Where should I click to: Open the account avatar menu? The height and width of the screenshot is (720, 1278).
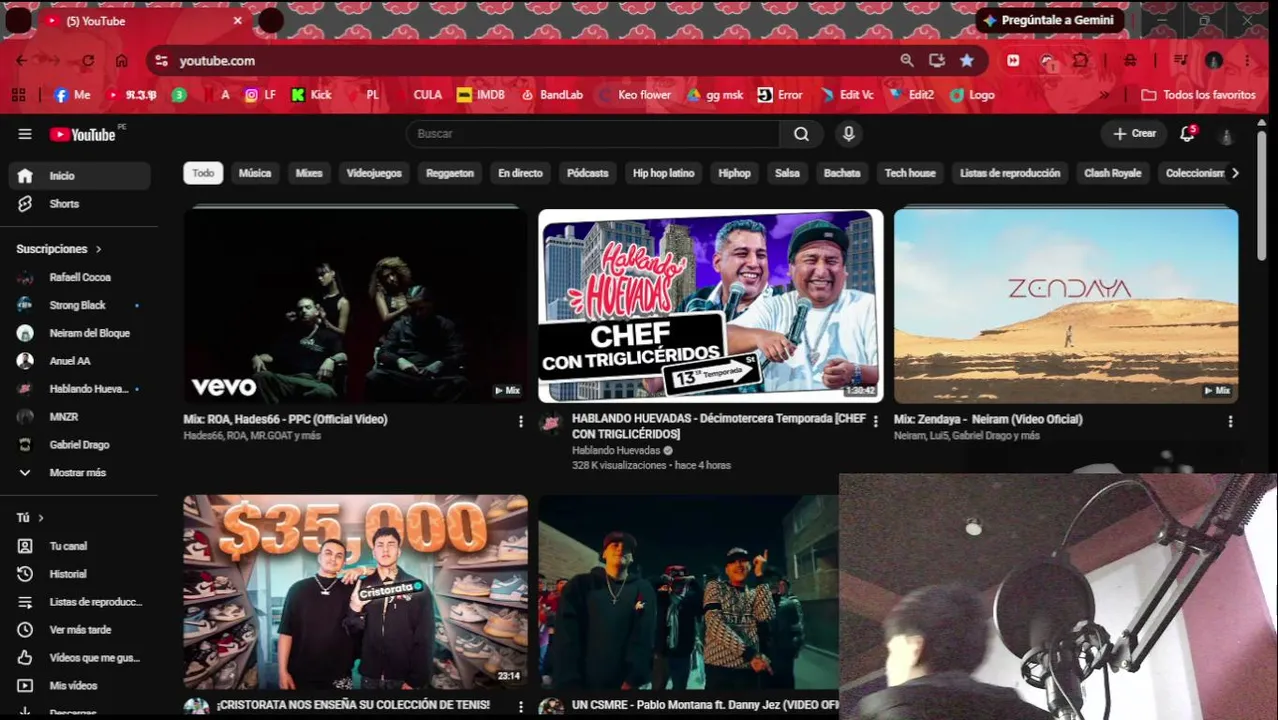[x=1227, y=134]
